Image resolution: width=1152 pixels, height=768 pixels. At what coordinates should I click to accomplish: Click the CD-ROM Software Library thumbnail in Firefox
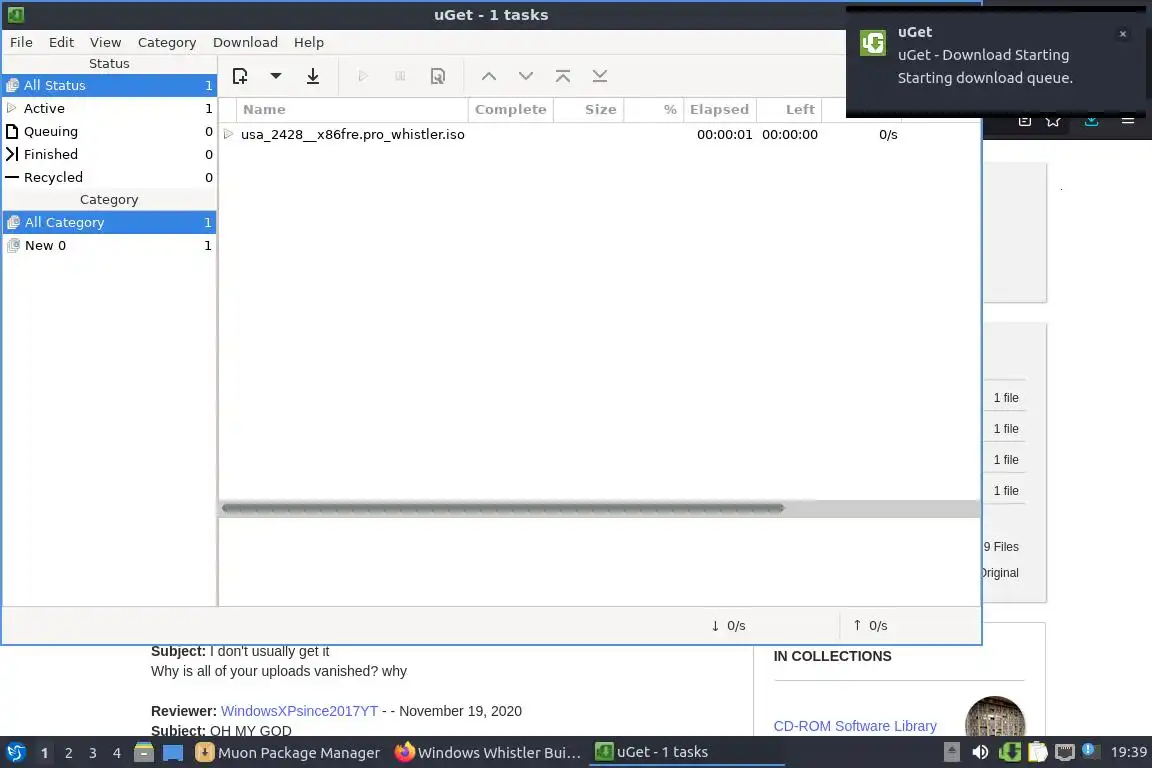tap(995, 717)
